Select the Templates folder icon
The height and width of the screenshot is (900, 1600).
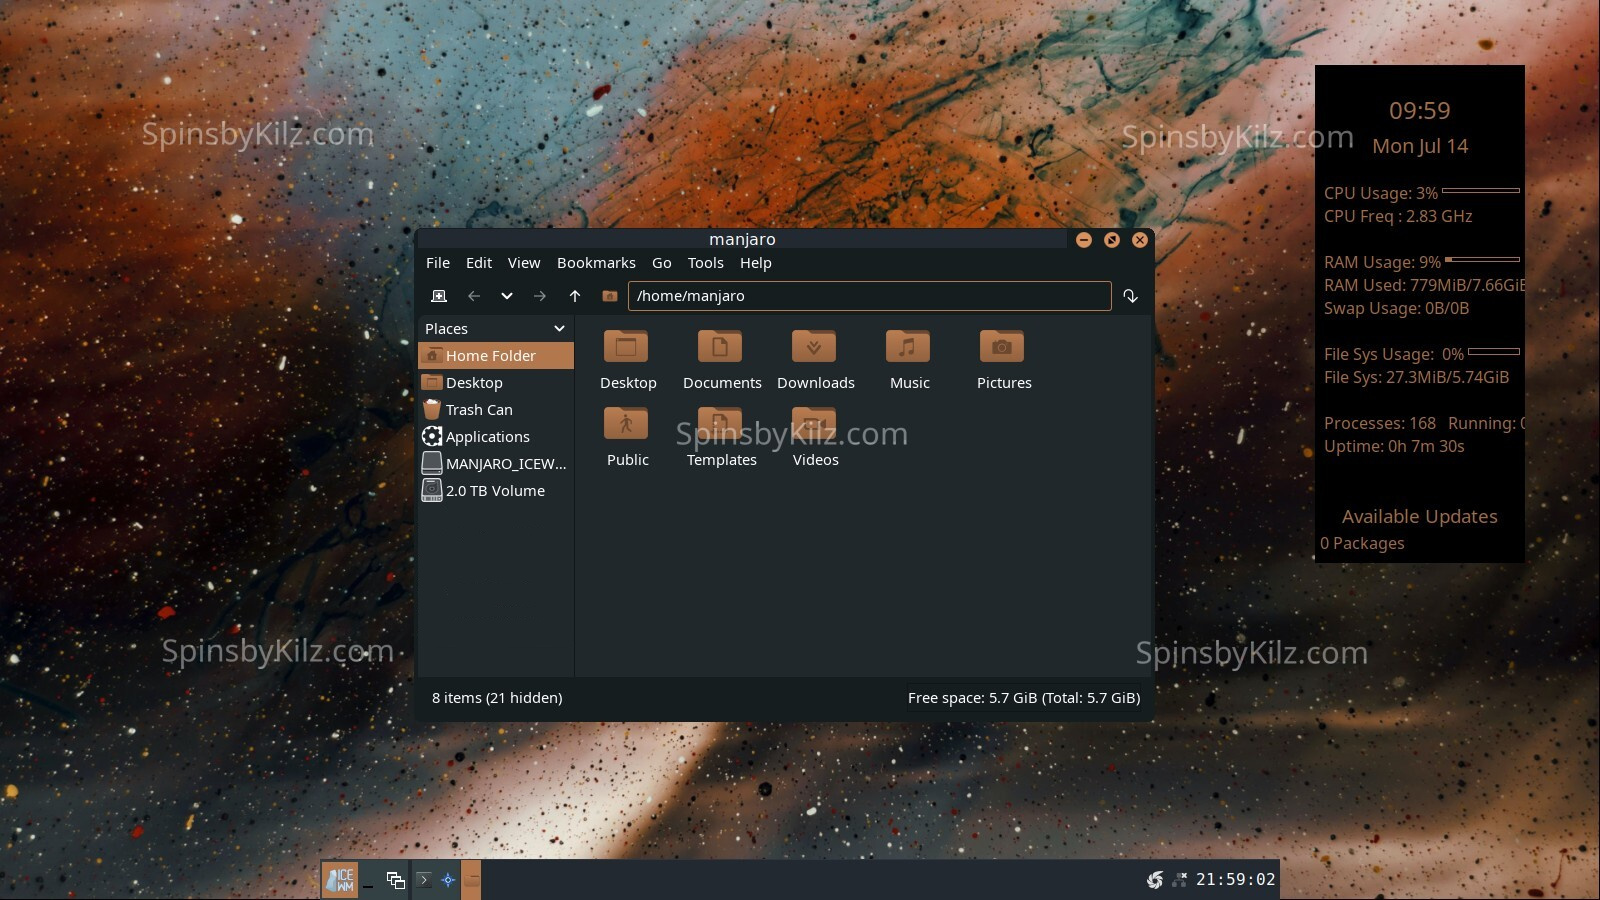(x=721, y=425)
